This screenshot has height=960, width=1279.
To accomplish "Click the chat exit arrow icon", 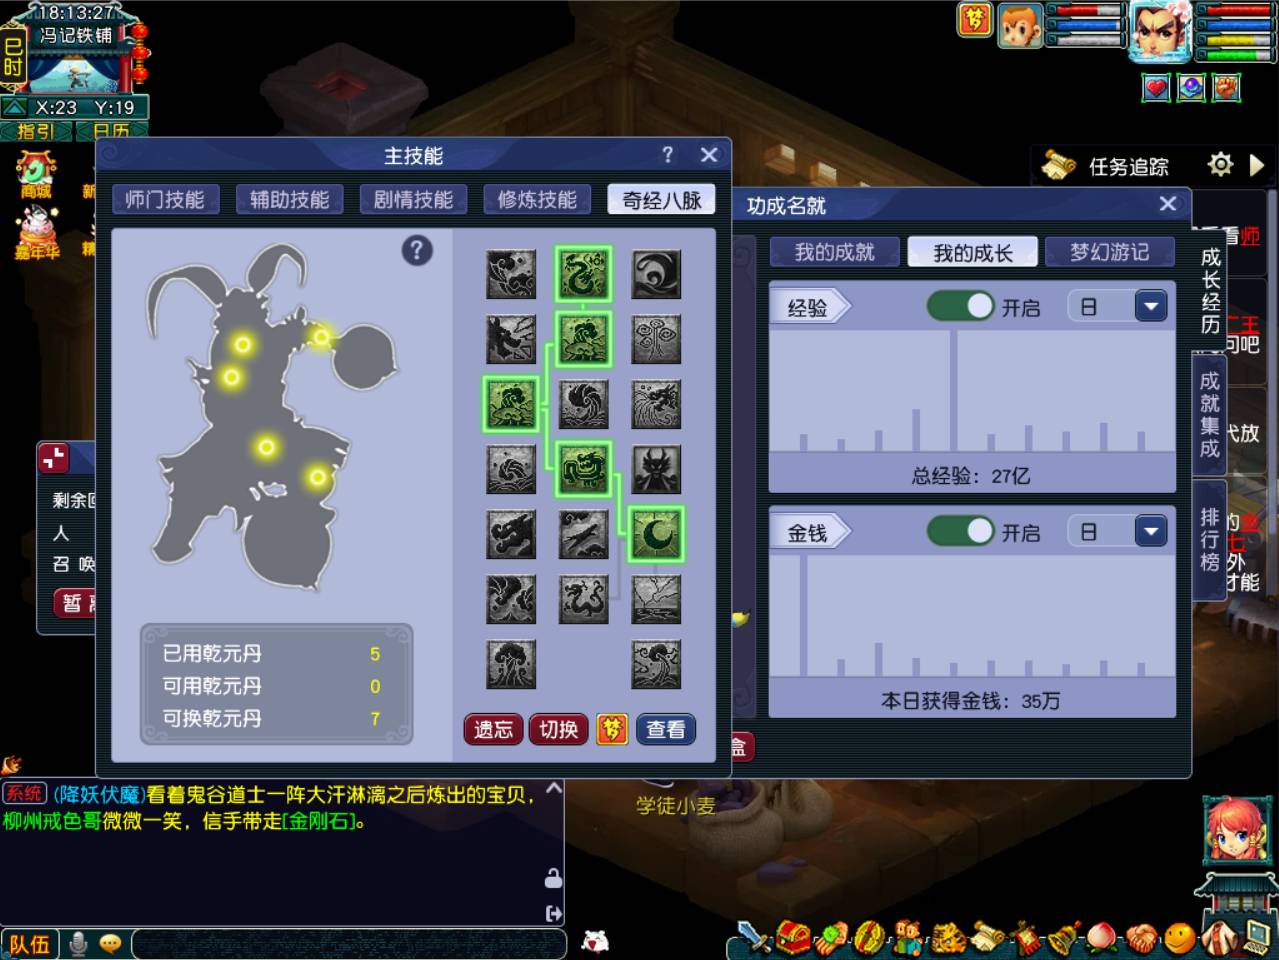I will coord(553,913).
